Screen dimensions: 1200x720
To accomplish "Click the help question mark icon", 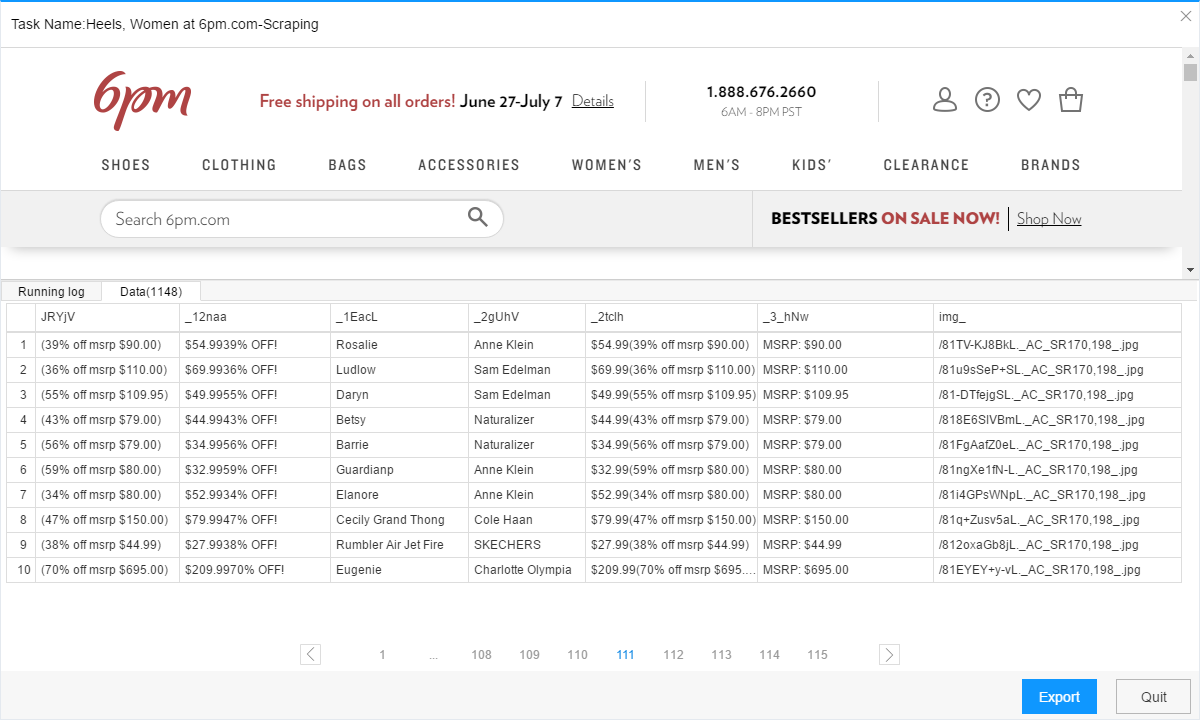I will (x=987, y=99).
